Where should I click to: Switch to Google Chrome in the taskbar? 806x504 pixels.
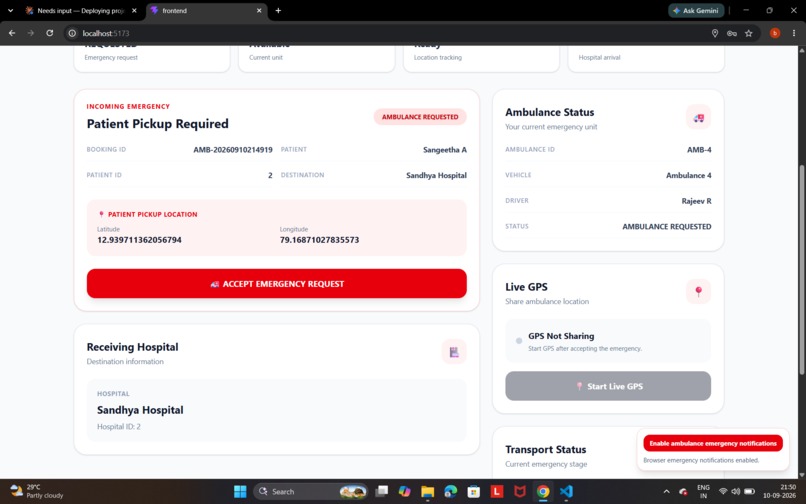point(543,491)
